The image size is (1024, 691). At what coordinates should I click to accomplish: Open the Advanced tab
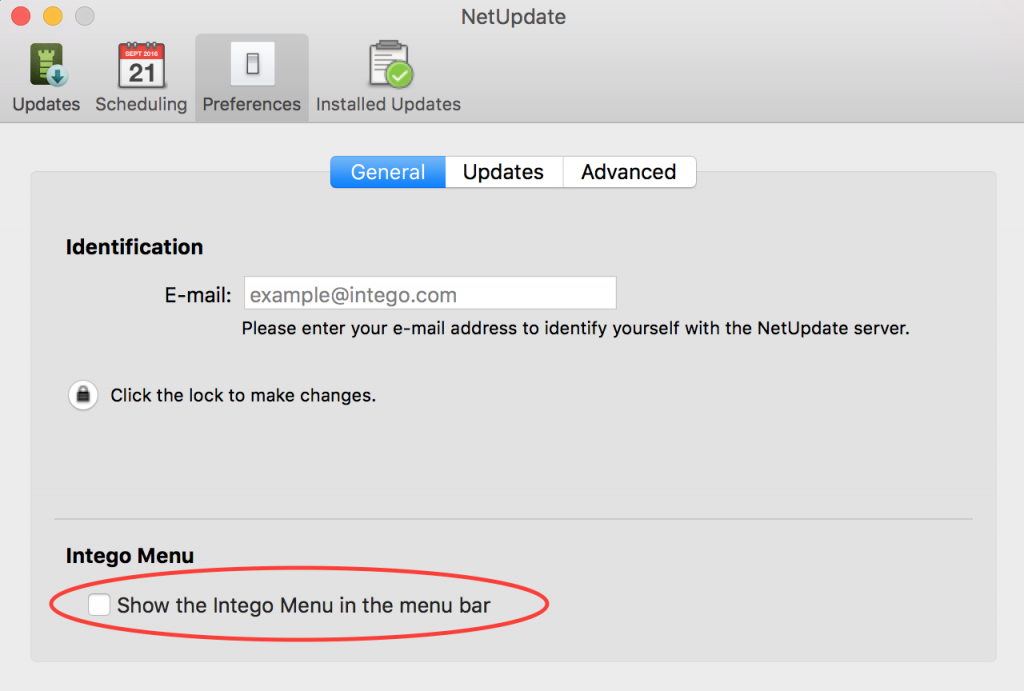coord(628,172)
